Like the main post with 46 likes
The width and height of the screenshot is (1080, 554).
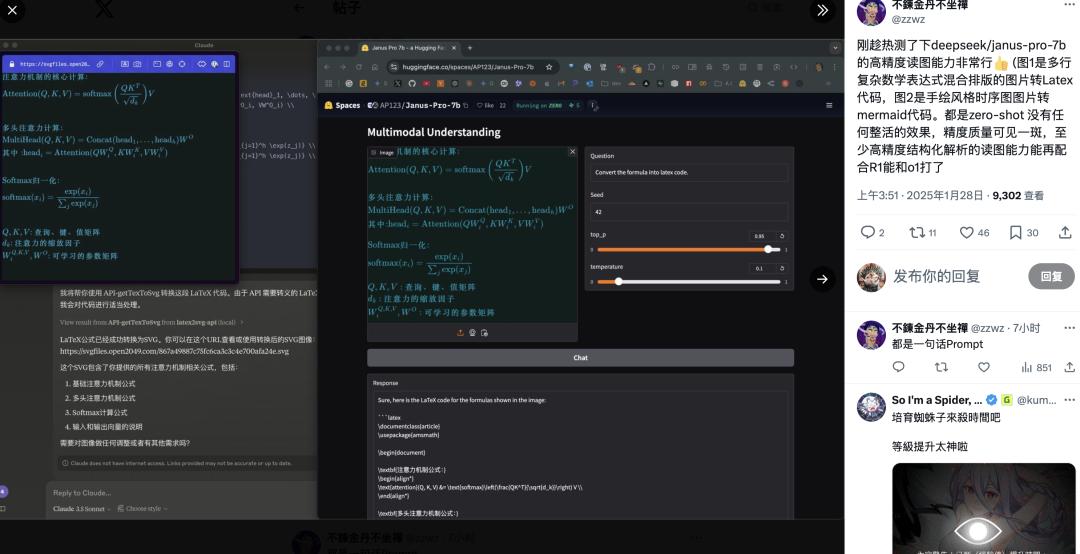[966, 232]
